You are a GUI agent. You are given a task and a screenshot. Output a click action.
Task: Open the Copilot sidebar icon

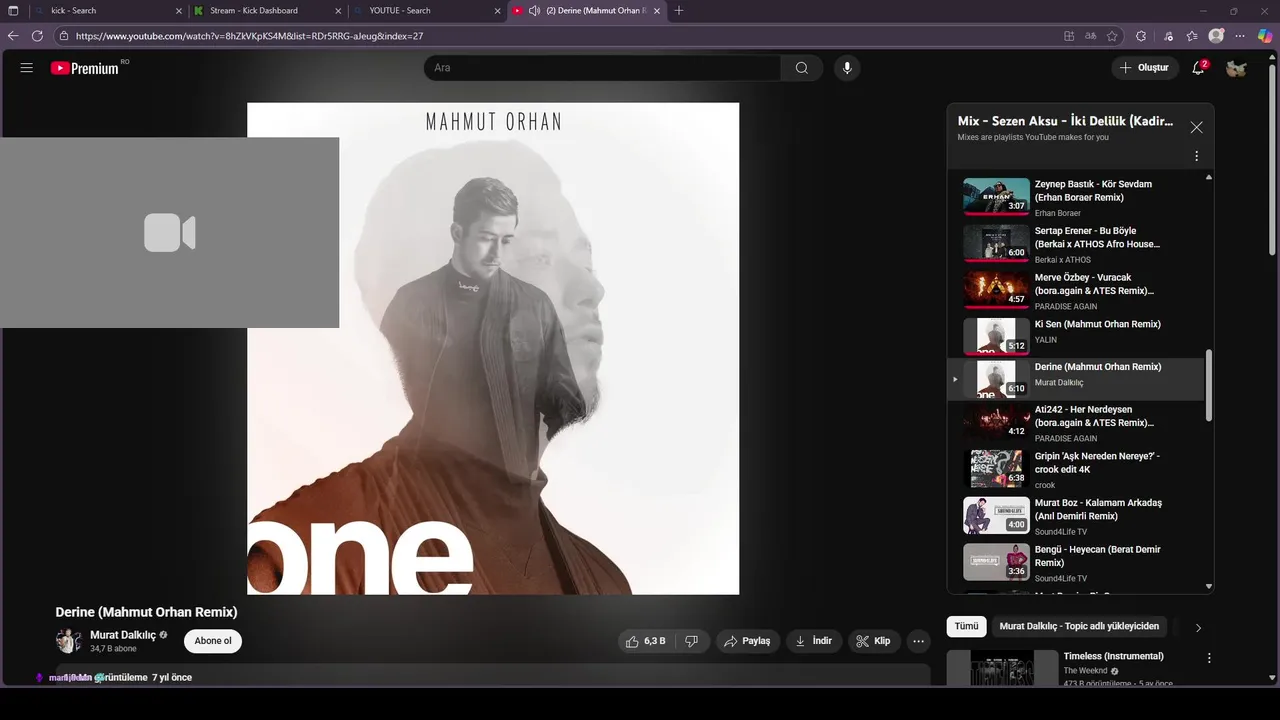(x=1265, y=36)
